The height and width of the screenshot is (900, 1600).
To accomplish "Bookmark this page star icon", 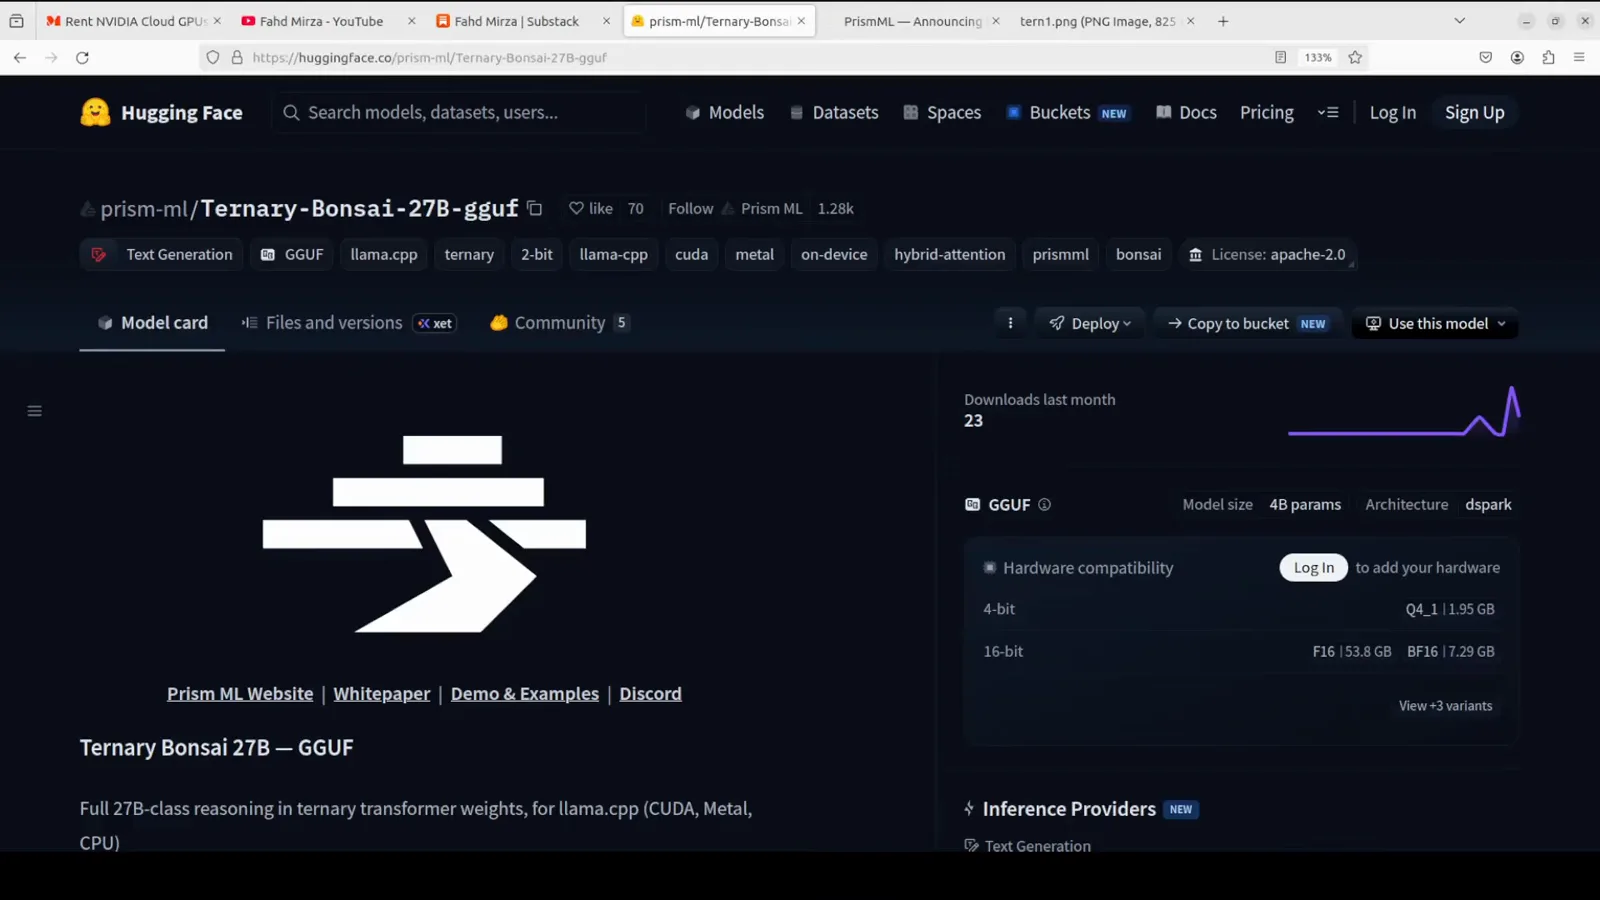I will tap(1355, 58).
